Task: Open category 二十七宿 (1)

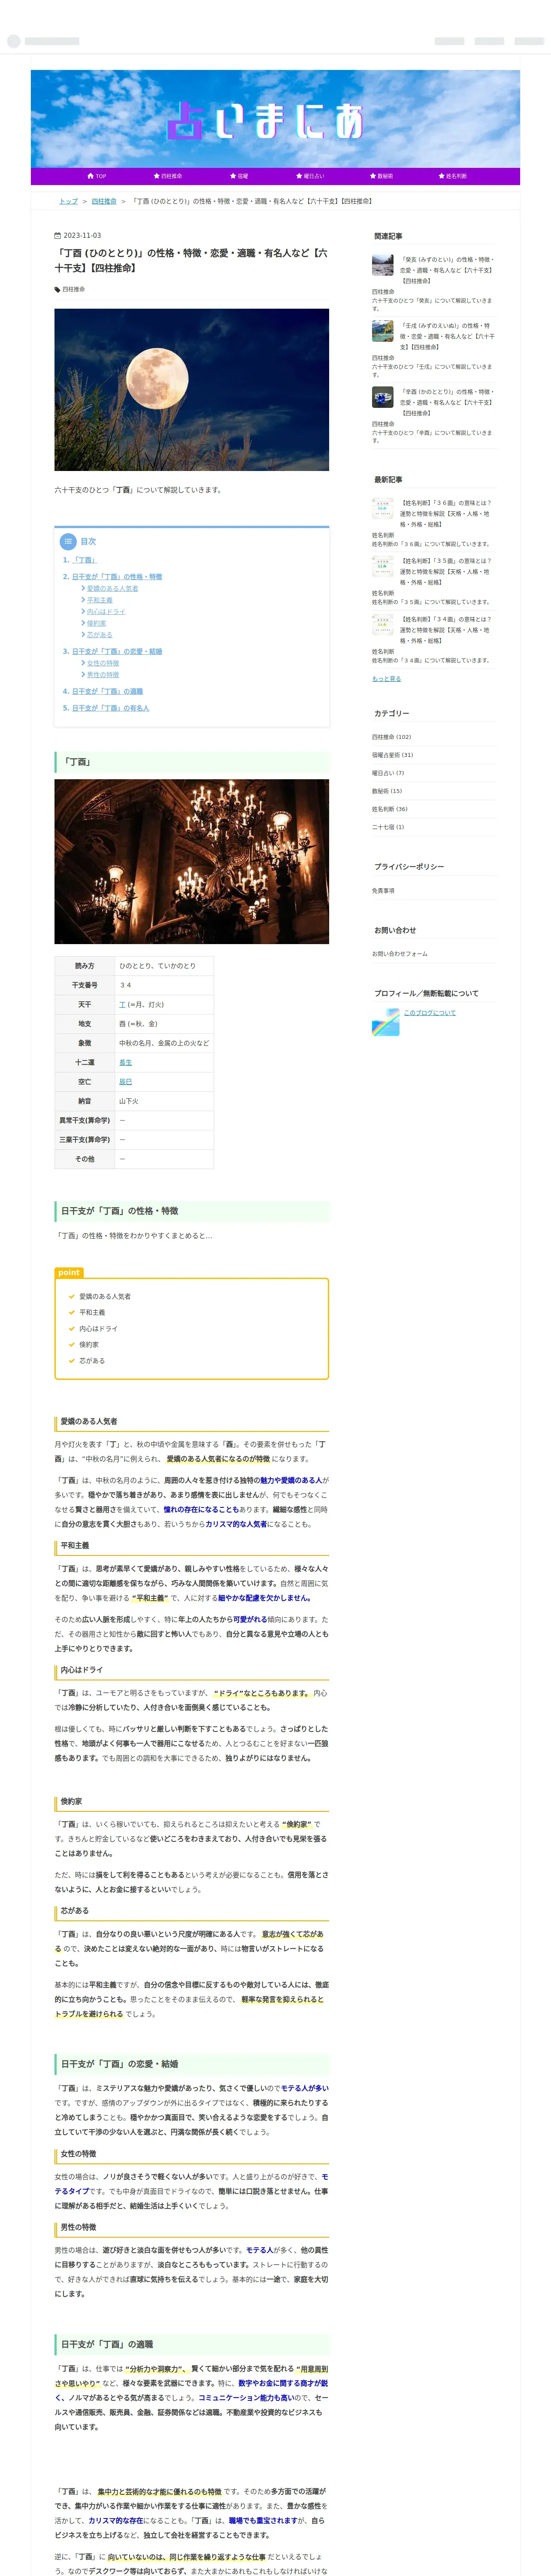Action: [388, 827]
